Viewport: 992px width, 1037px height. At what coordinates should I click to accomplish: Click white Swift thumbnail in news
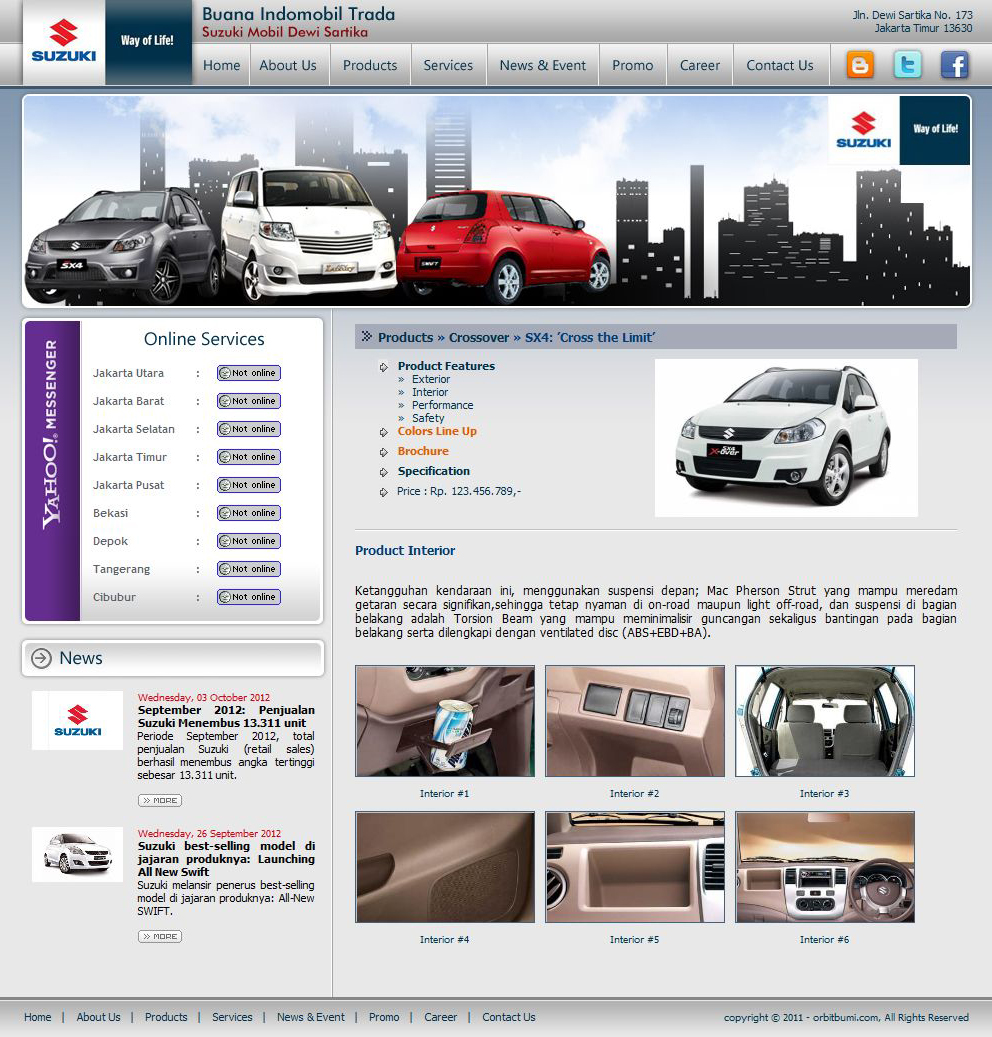point(77,854)
